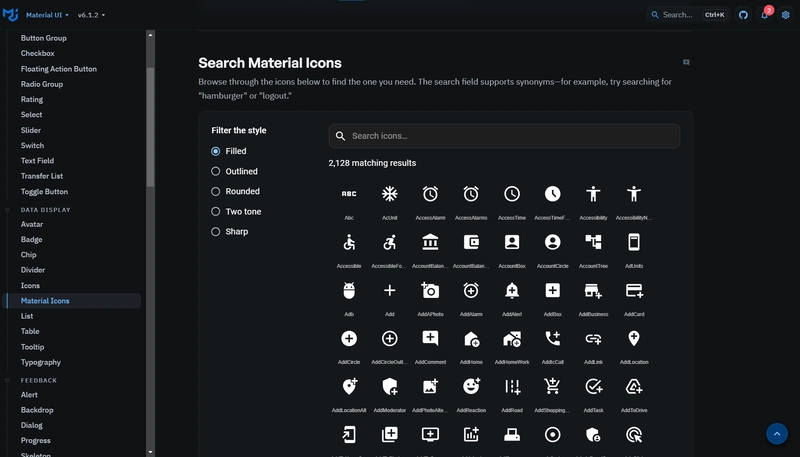The image size is (800, 457).
Task: Choose the Add plus icon
Action: [390, 290]
